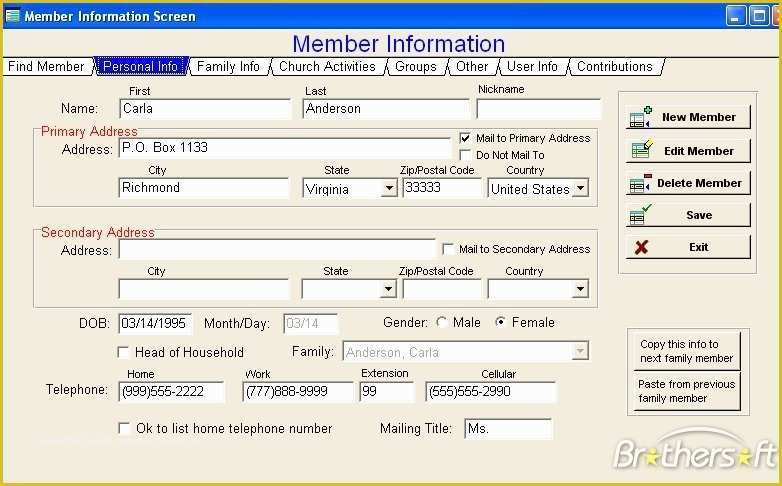Enable Ok to list home telephone number

click(x=123, y=428)
